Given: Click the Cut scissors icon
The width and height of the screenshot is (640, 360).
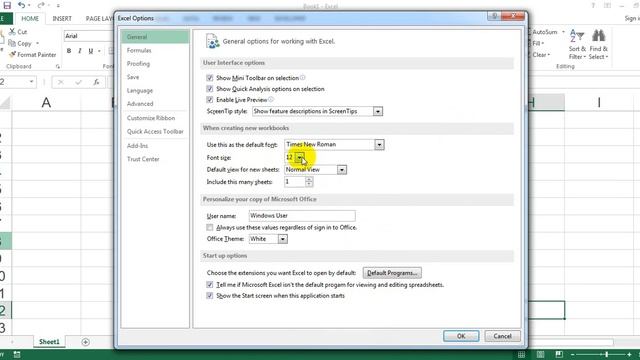Looking at the screenshot, I should coord(13,31).
